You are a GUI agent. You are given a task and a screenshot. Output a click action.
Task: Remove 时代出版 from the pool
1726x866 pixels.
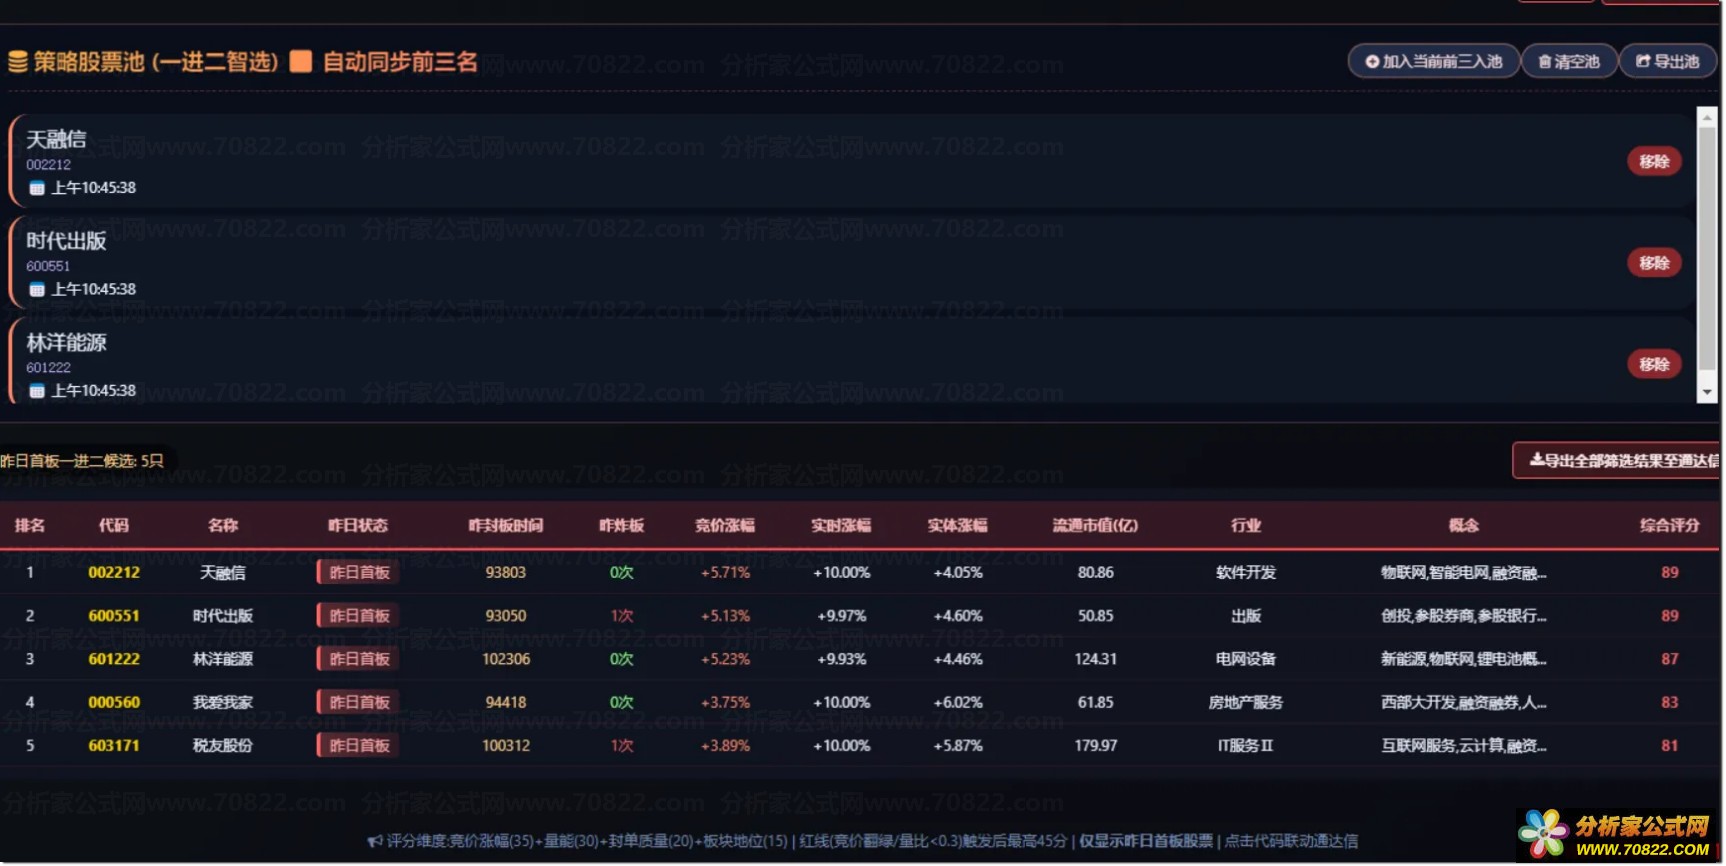pyautogui.click(x=1654, y=263)
